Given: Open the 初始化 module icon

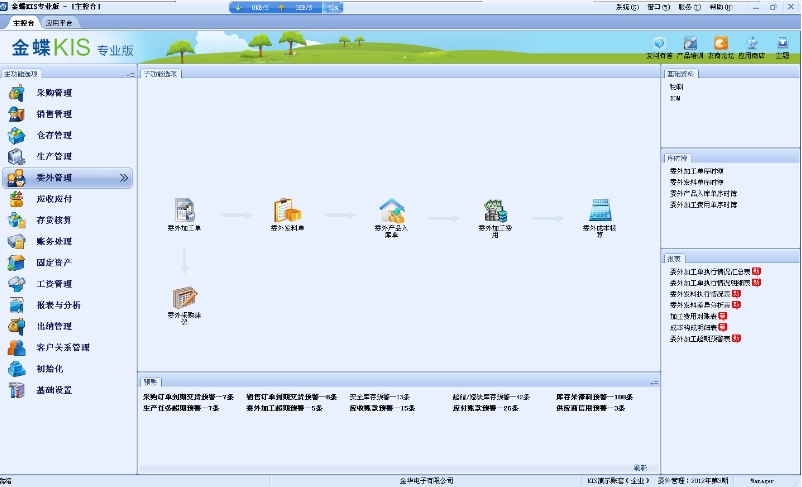Looking at the screenshot, I should tap(16, 369).
